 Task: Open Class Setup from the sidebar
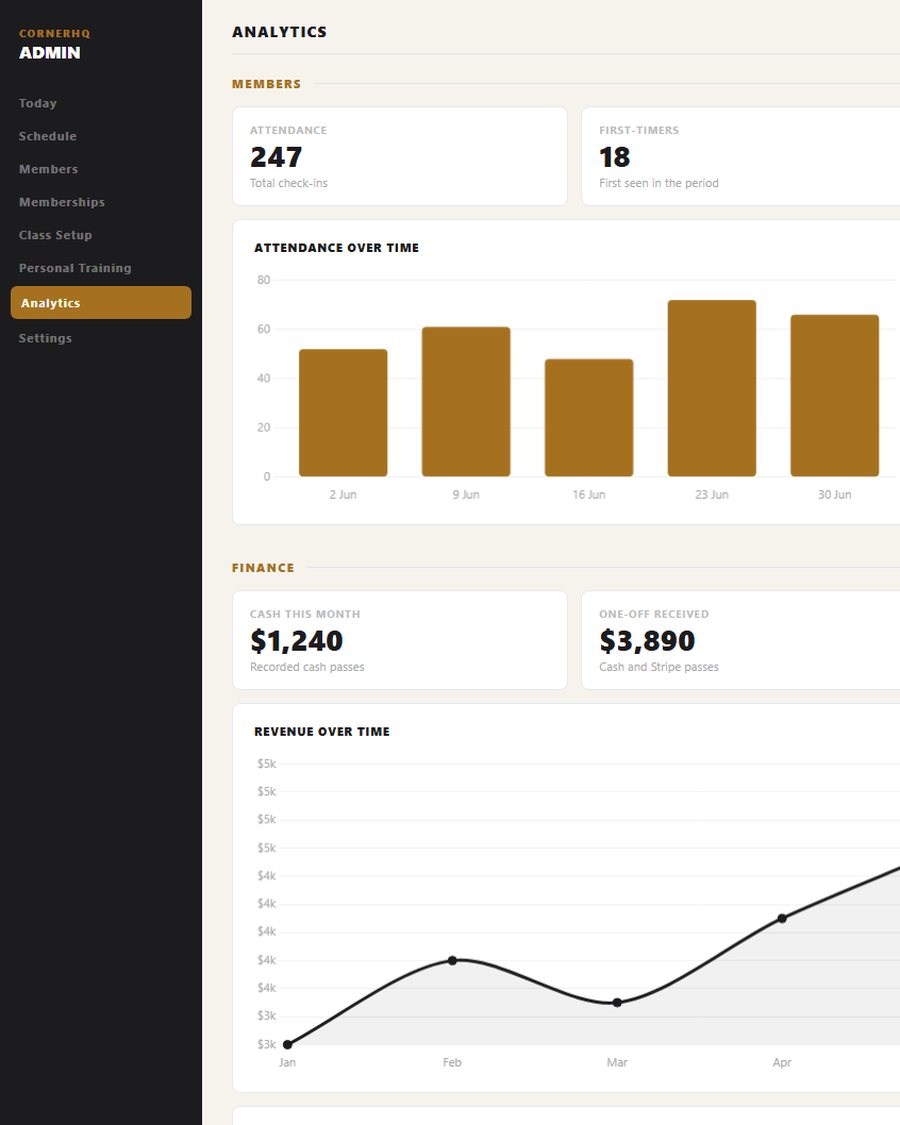55,235
